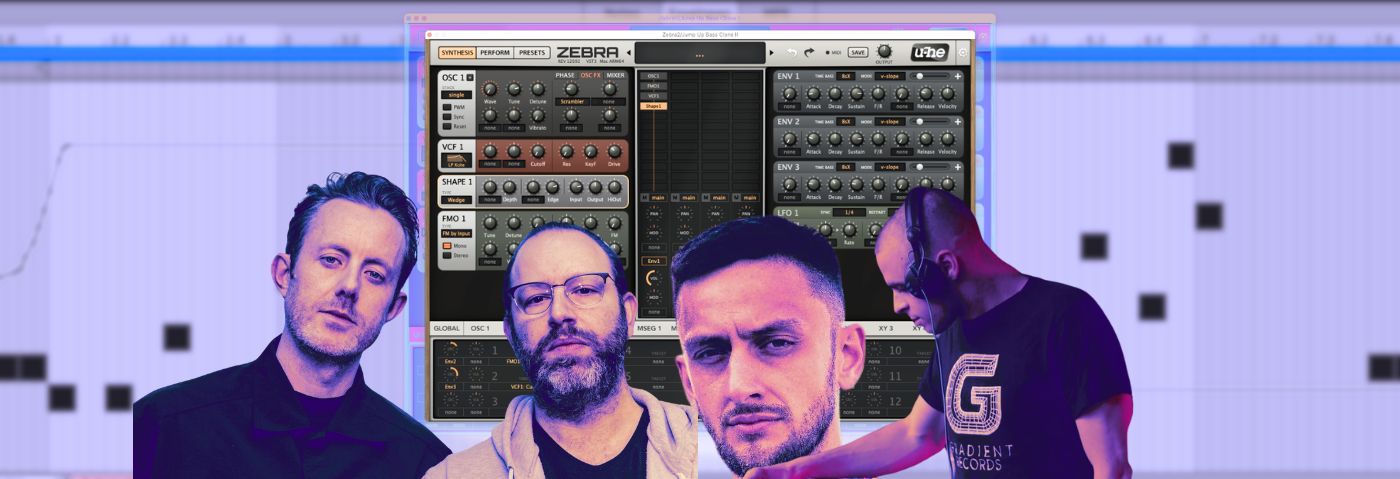Viewport: 1400px width, 479px height.
Task: Open the ENV 2 time base 8sX dropdown
Action: click(846, 122)
